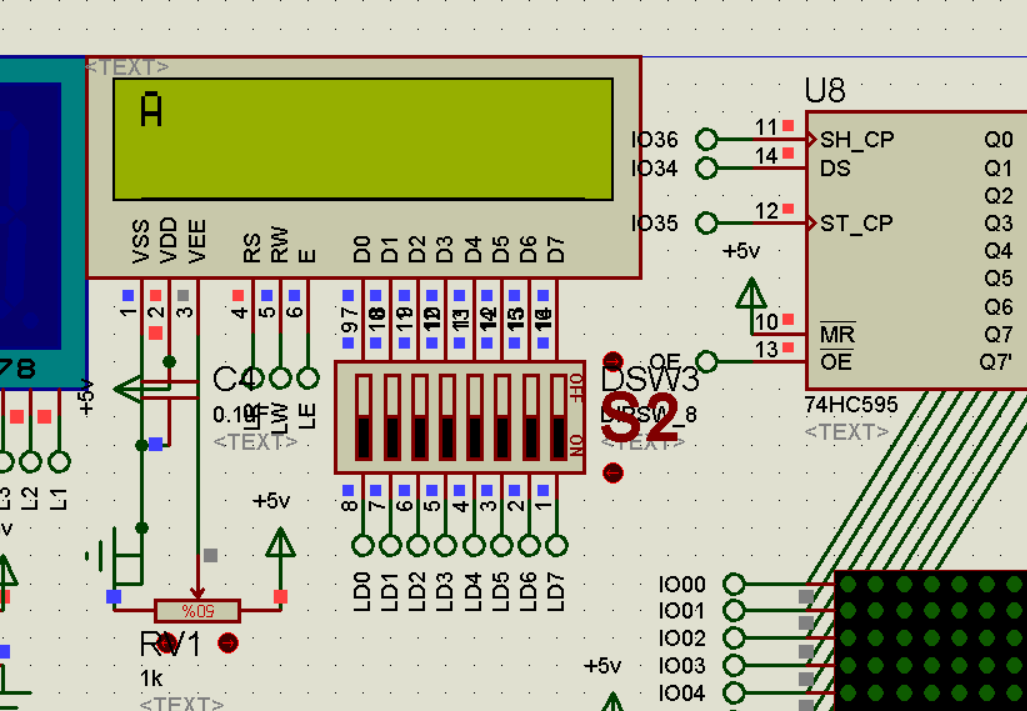
Task: Click the red actuator dot beneath the S2 label
Action: point(613,473)
